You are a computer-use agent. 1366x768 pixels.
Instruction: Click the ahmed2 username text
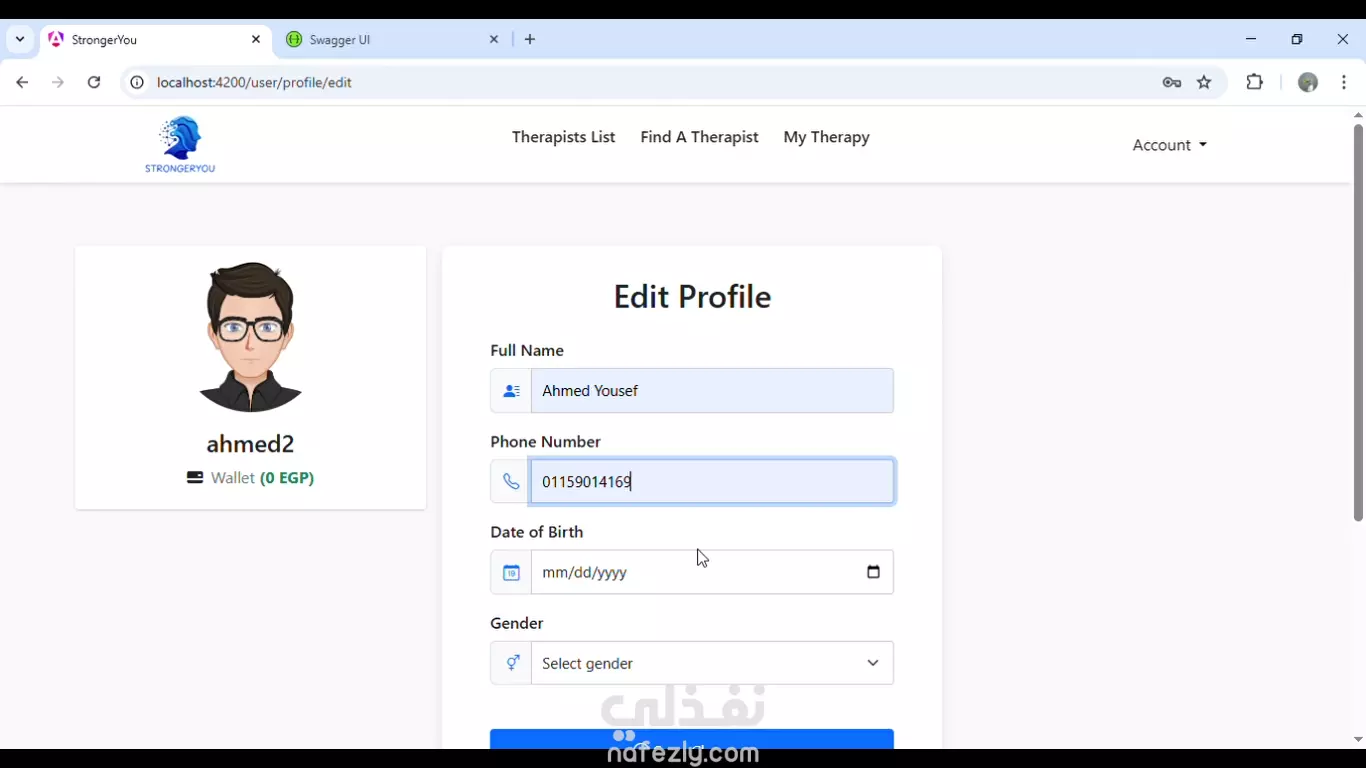click(250, 444)
